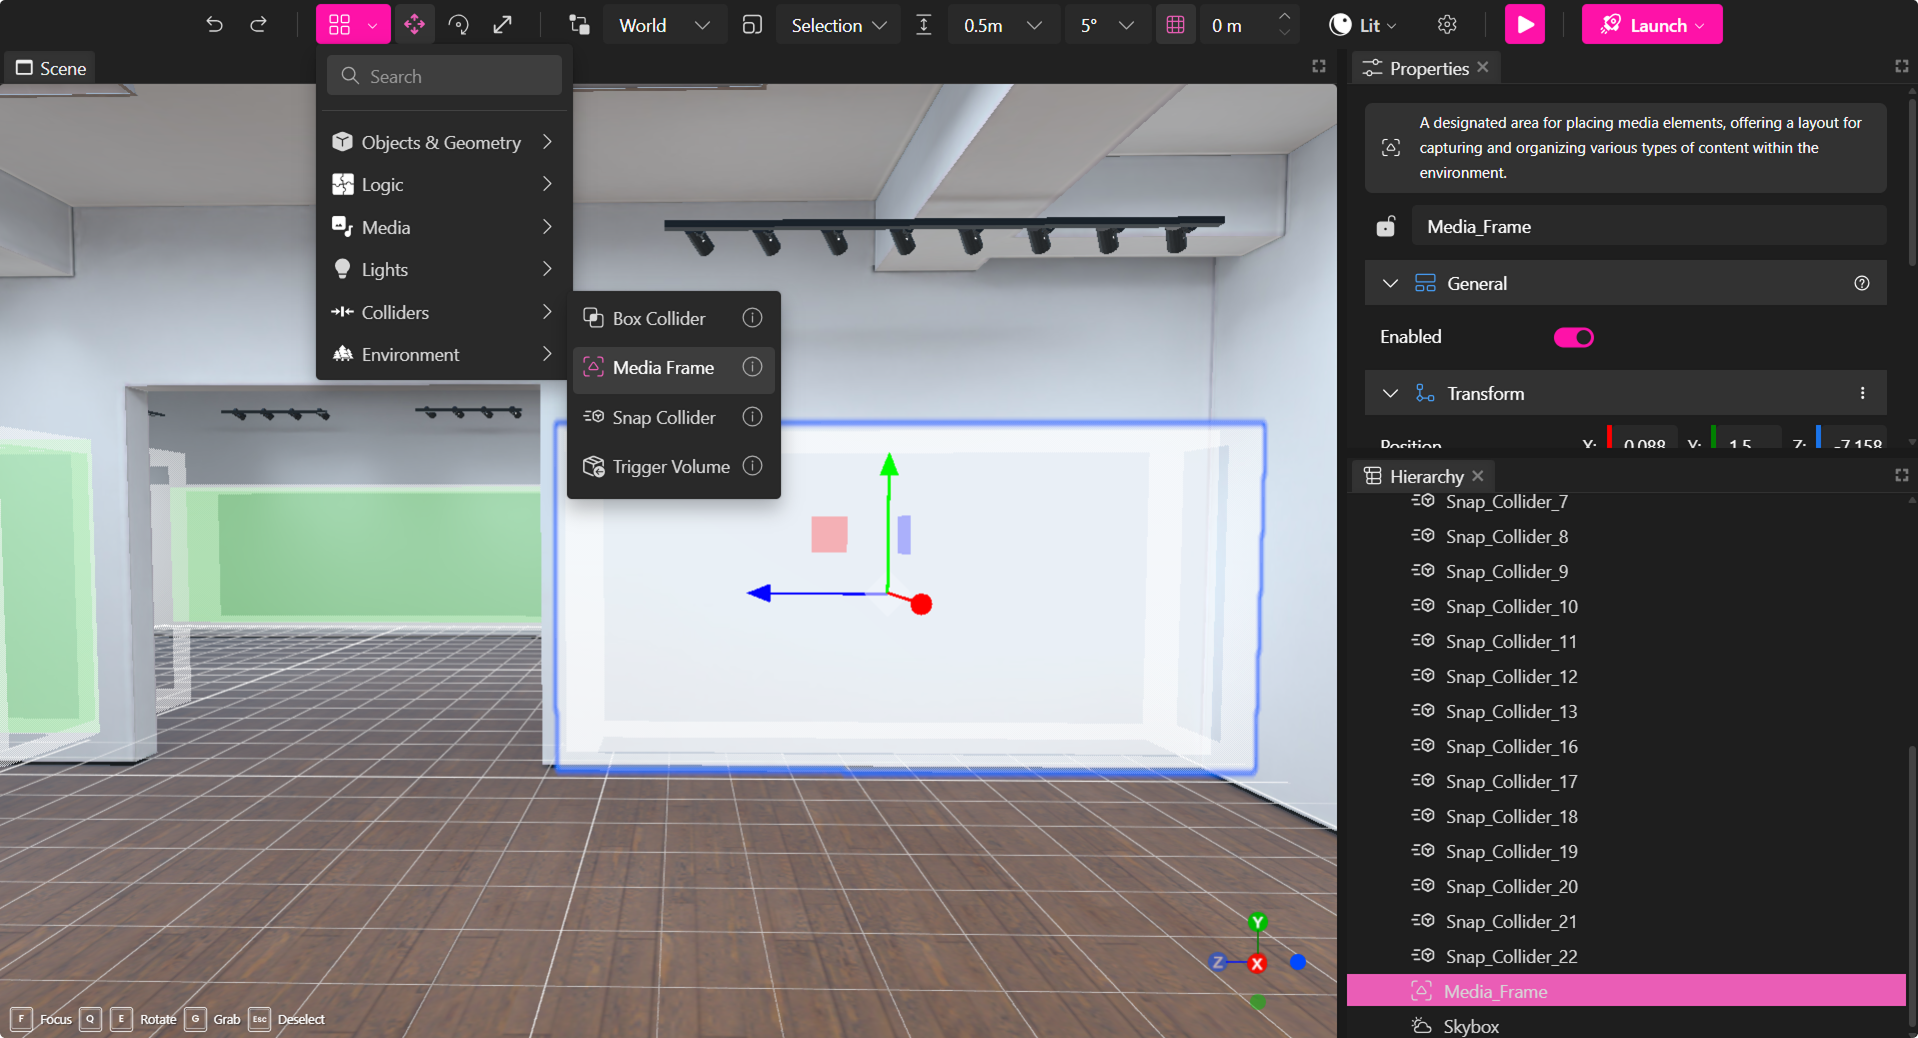Screen dimensions: 1918x1038
Task: Toggle the lock icon next to Media_Frame name
Action: [1385, 226]
